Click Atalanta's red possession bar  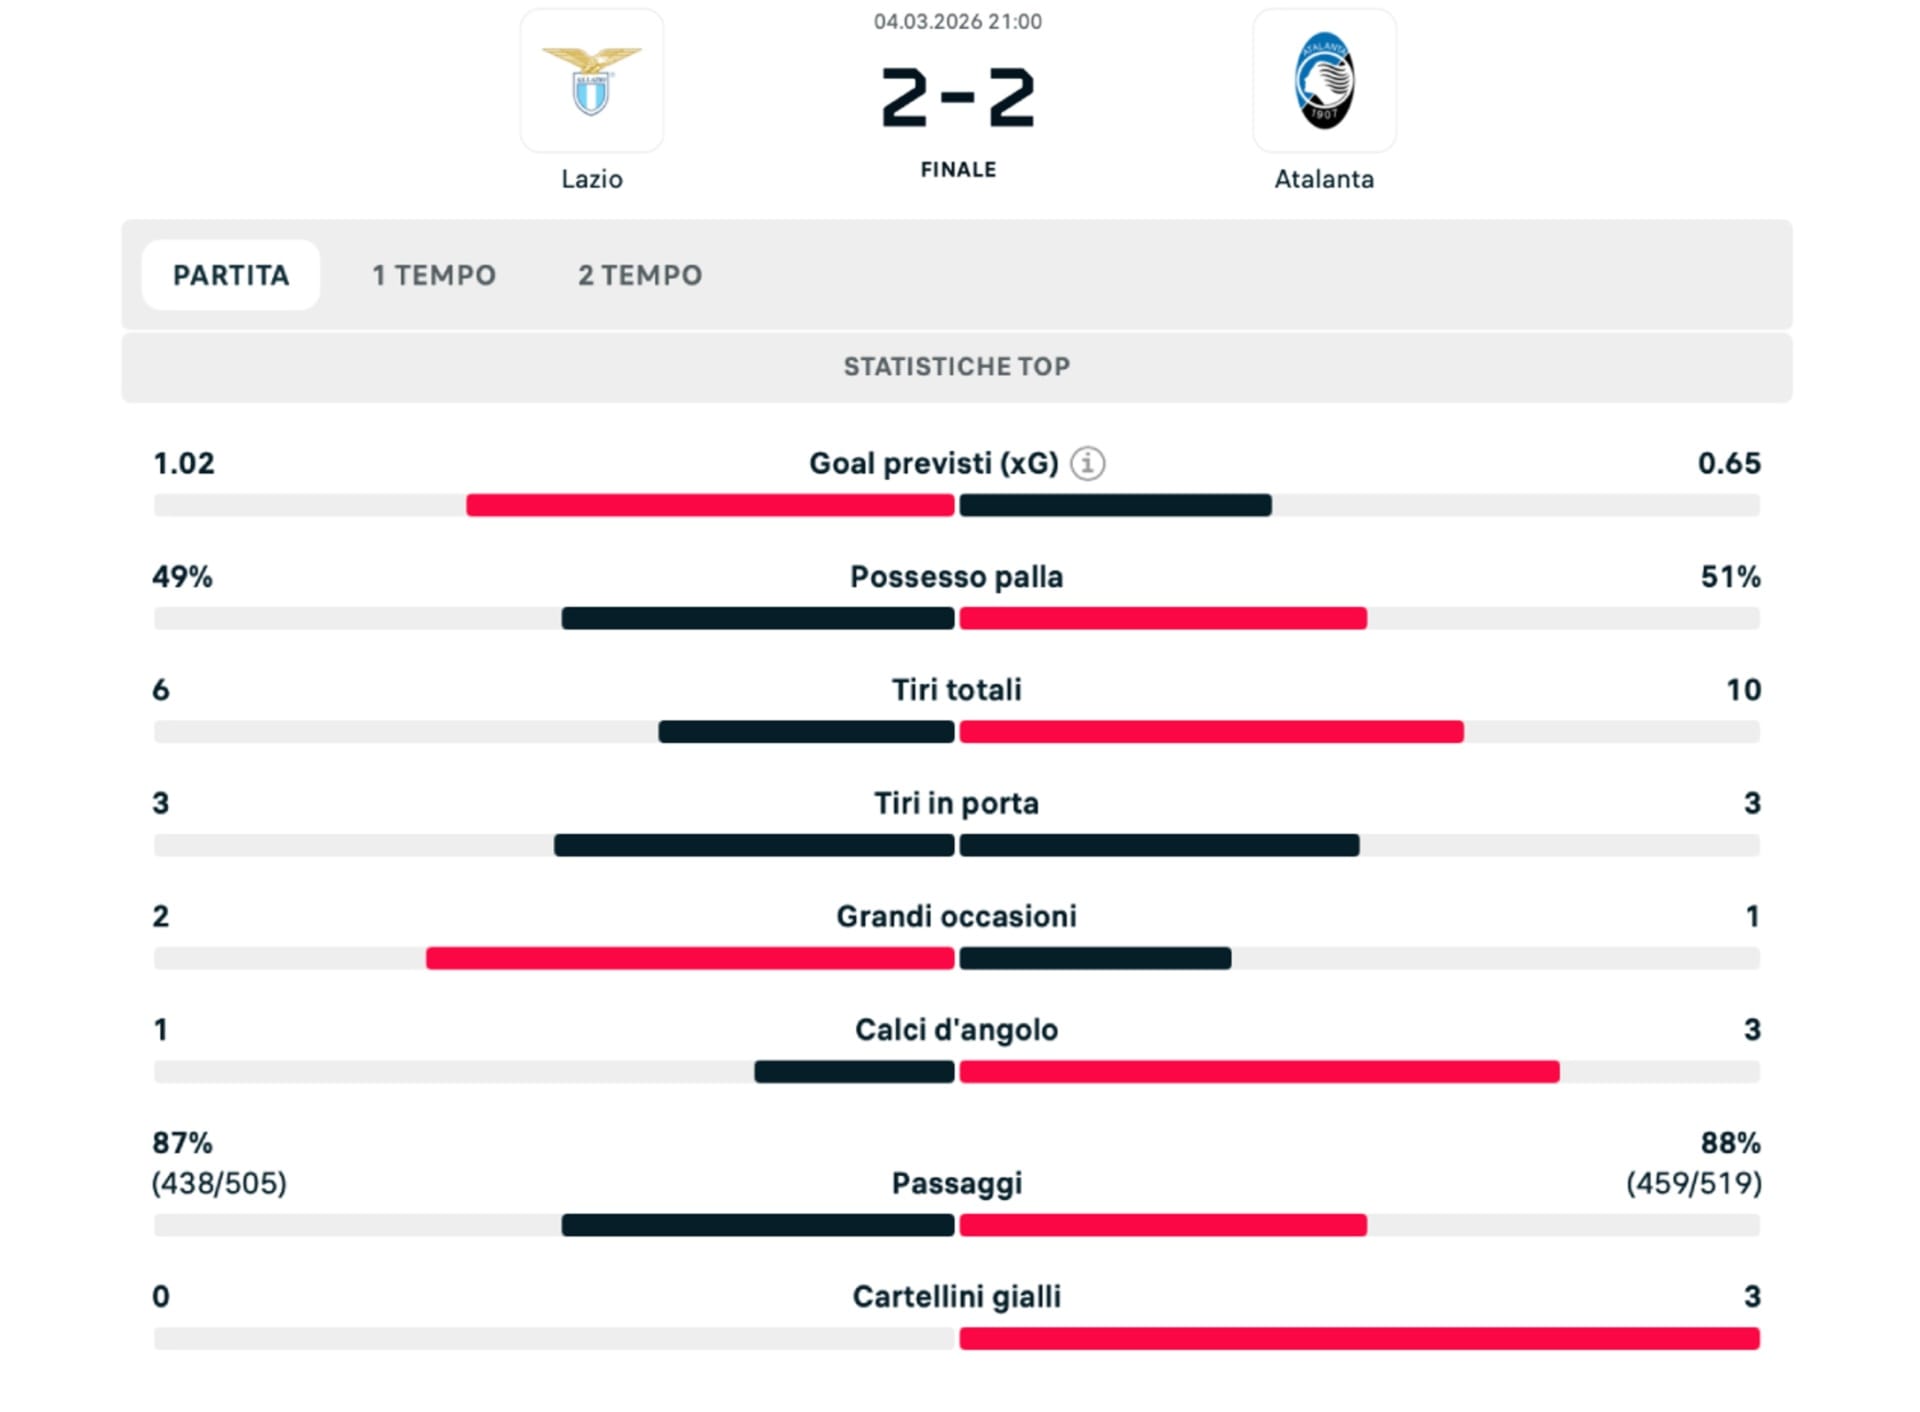pos(1163,619)
